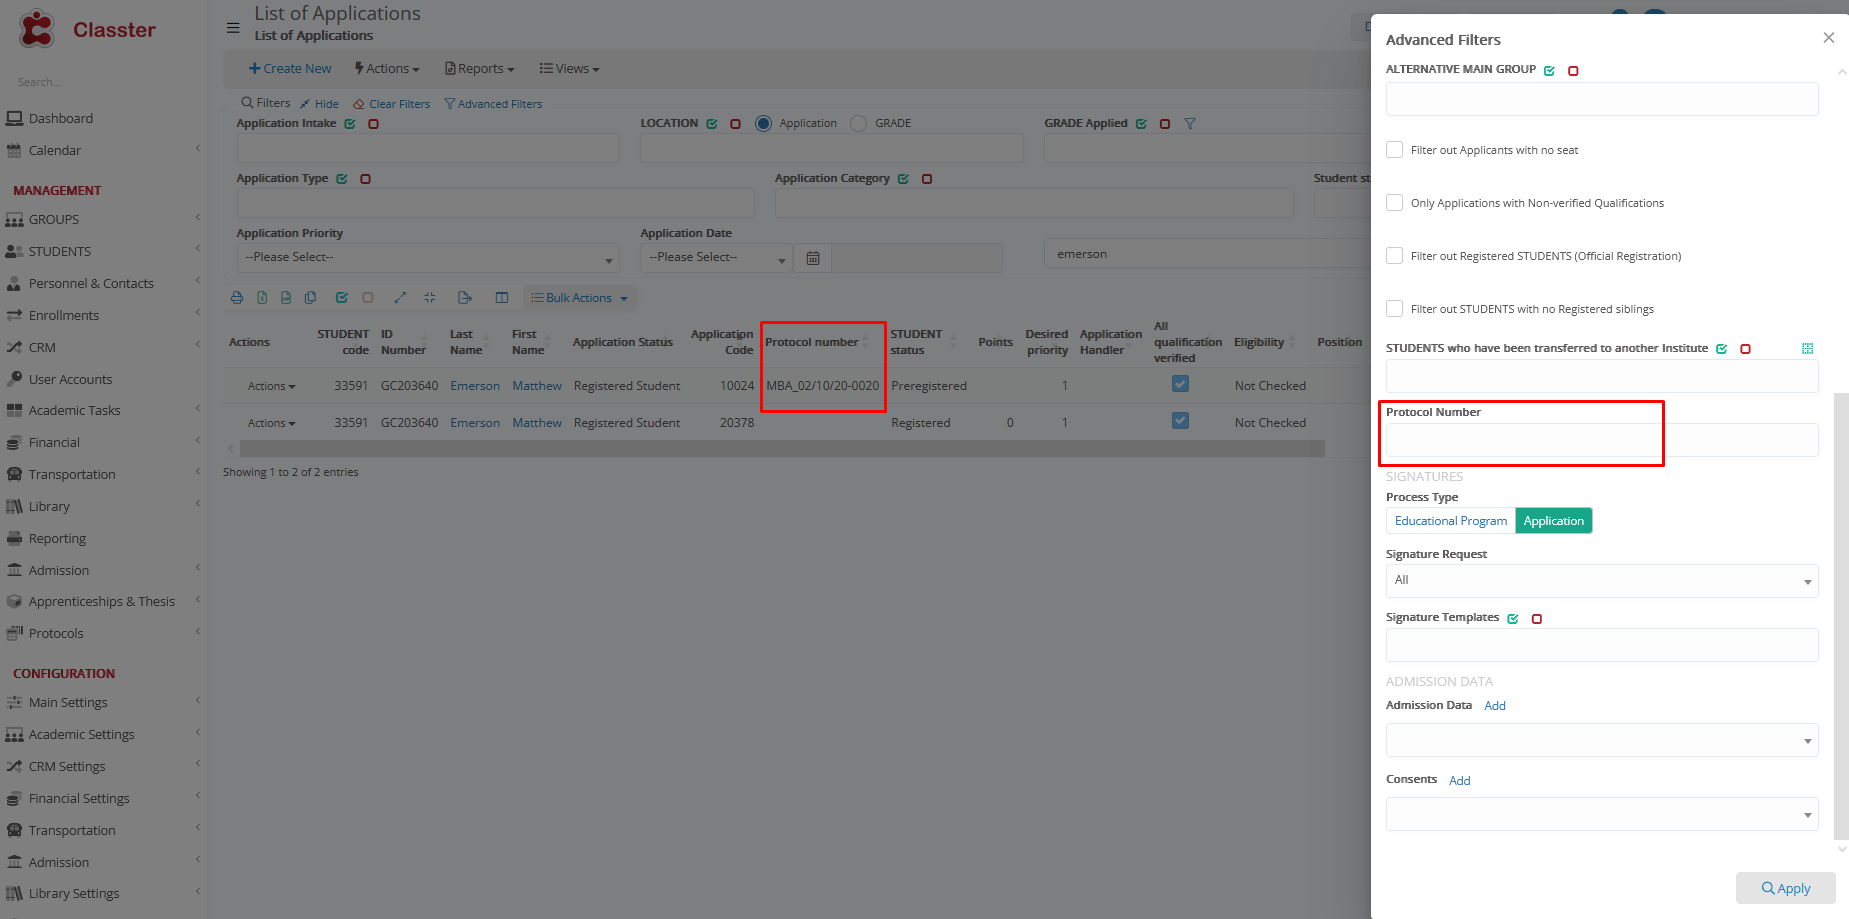This screenshot has width=1849, height=919.
Task: Select all for ALTERNATIVE MAIN GROUP filter
Action: [x=1549, y=71]
